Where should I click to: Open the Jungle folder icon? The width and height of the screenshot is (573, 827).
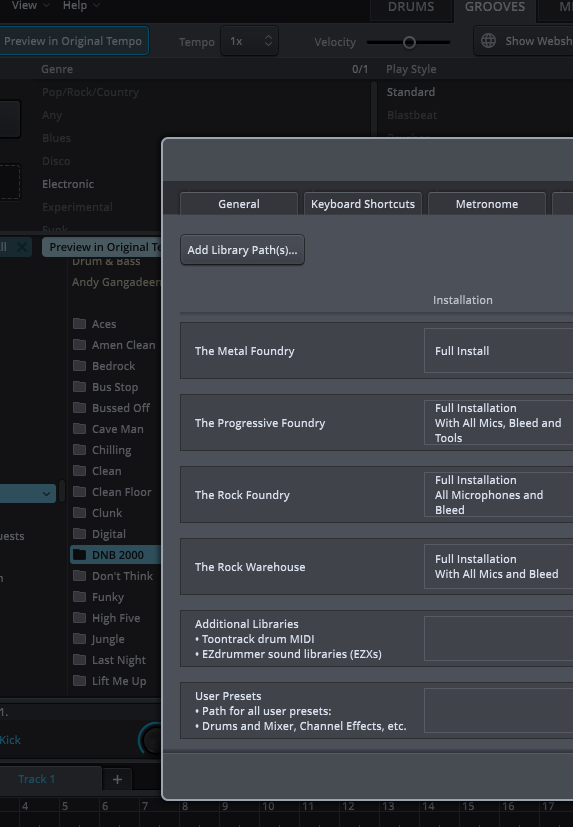(x=79, y=639)
